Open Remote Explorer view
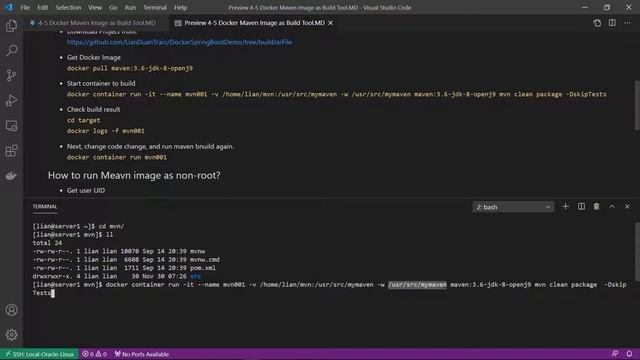640x360 pixels. coord(11,126)
